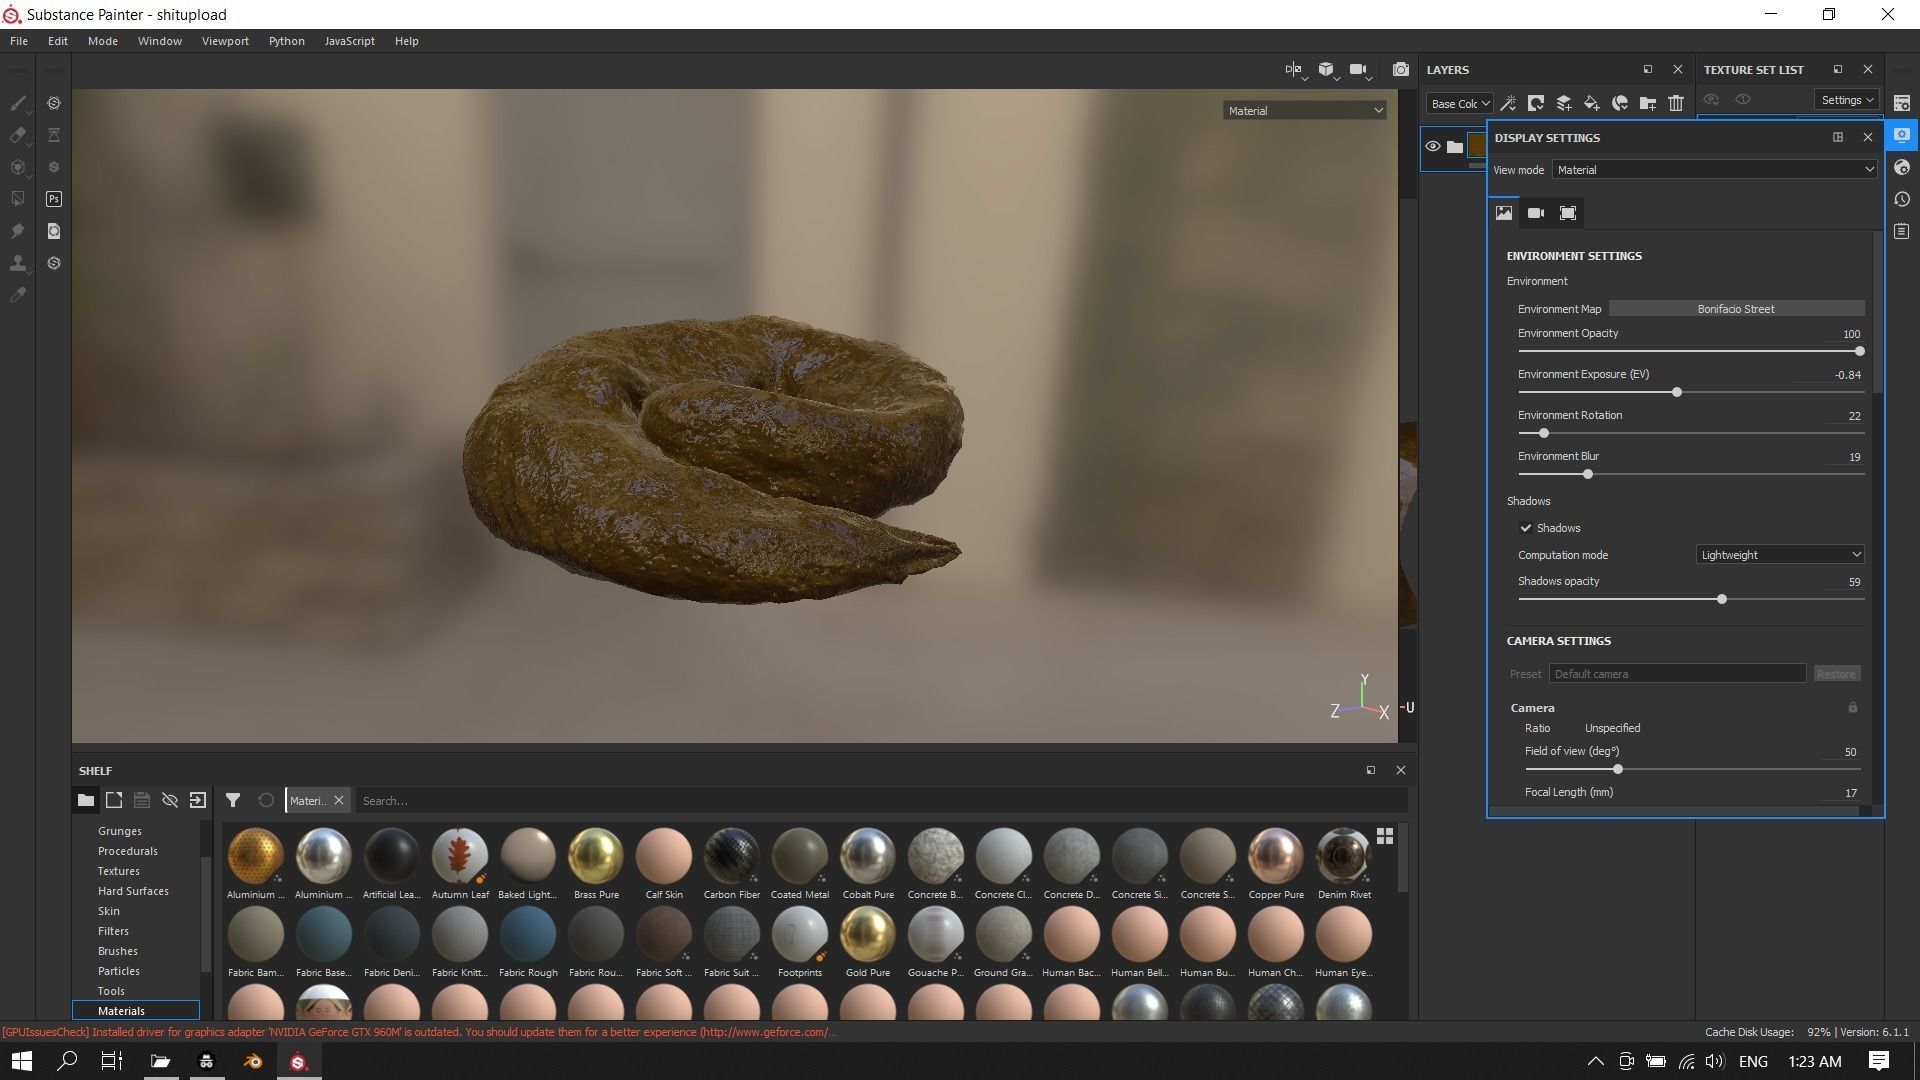
Task: Open the Viewport menu
Action: (x=225, y=41)
